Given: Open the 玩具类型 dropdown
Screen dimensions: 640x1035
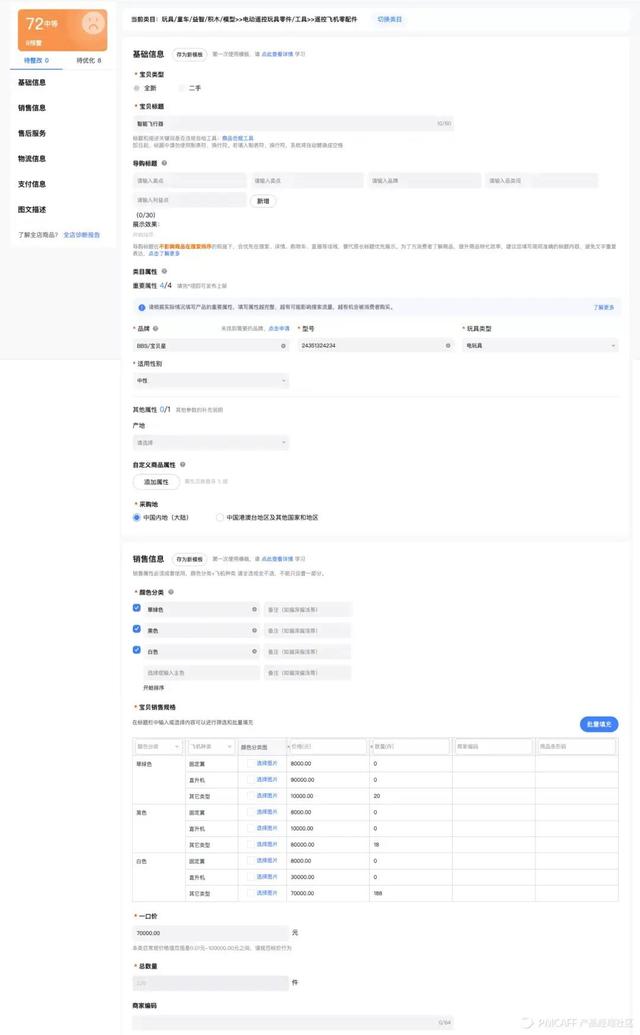Looking at the screenshot, I should click(540, 346).
